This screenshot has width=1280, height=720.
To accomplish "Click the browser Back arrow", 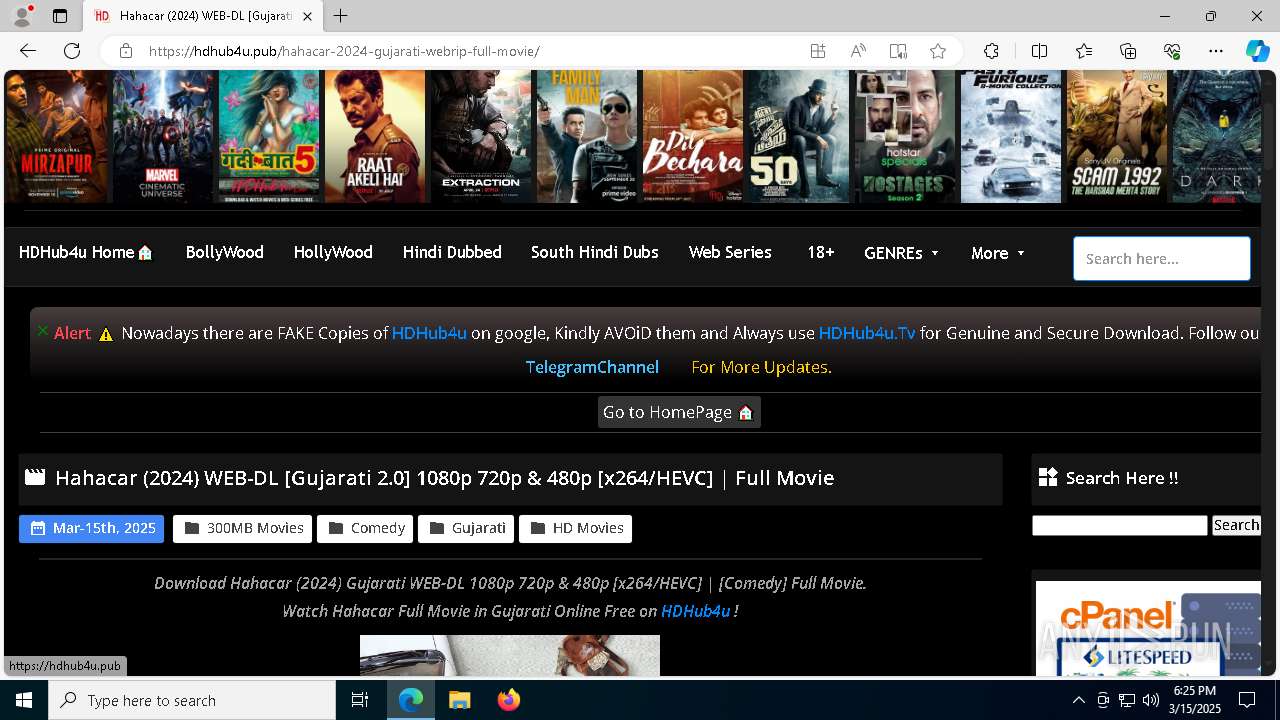I will coord(28,51).
